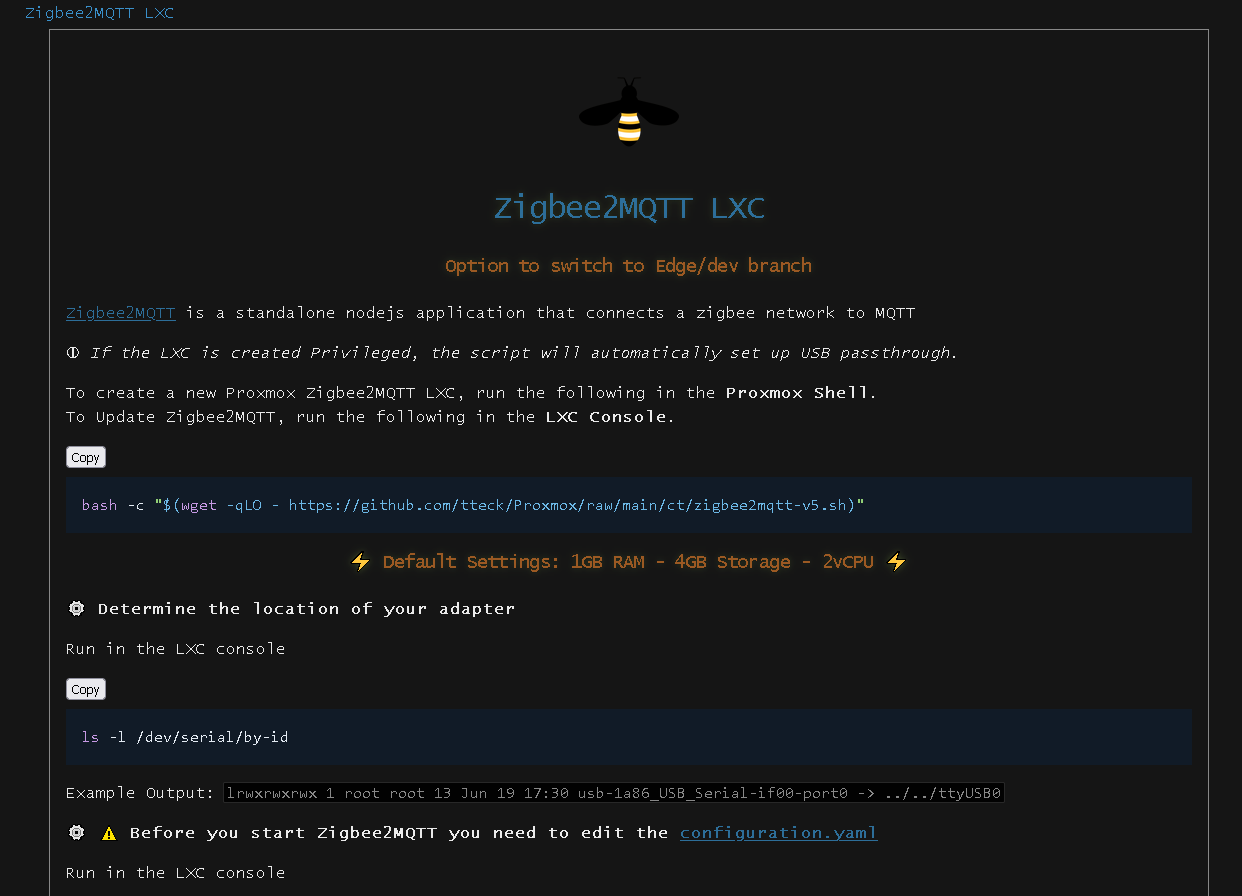This screenshot has height=896, width=1242.
Task: Click Option to switch to Edge/dev branch
Action: tap(629, 266)
